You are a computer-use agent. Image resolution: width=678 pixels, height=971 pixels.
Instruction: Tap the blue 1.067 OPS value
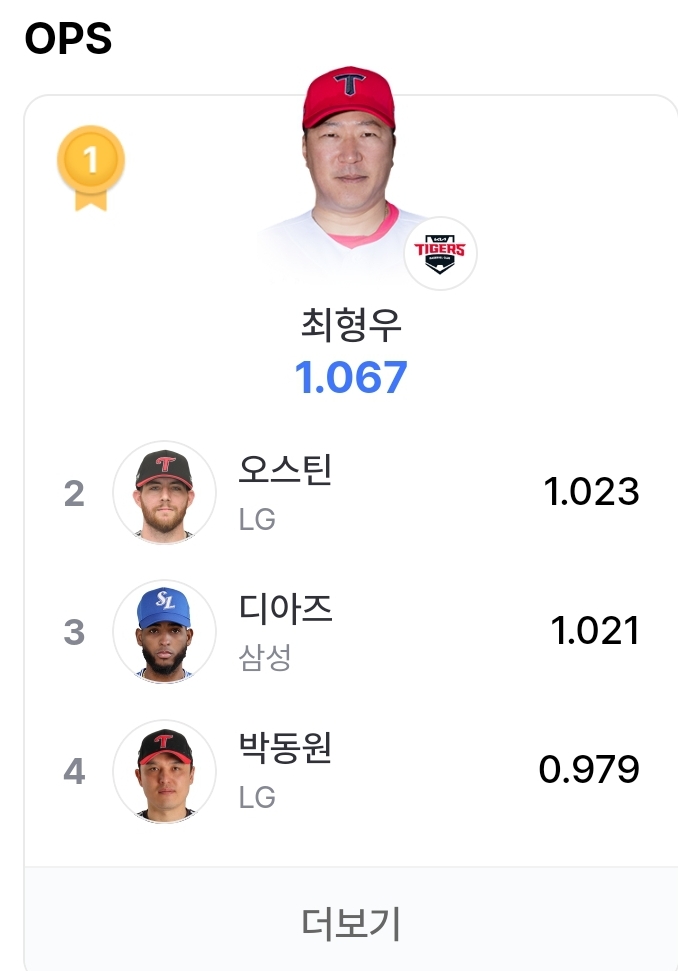[x=351, y=377]
